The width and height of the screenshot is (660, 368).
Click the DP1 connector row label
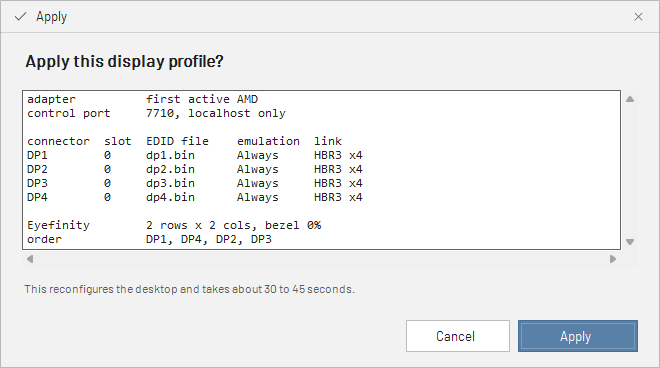[37, 155]
